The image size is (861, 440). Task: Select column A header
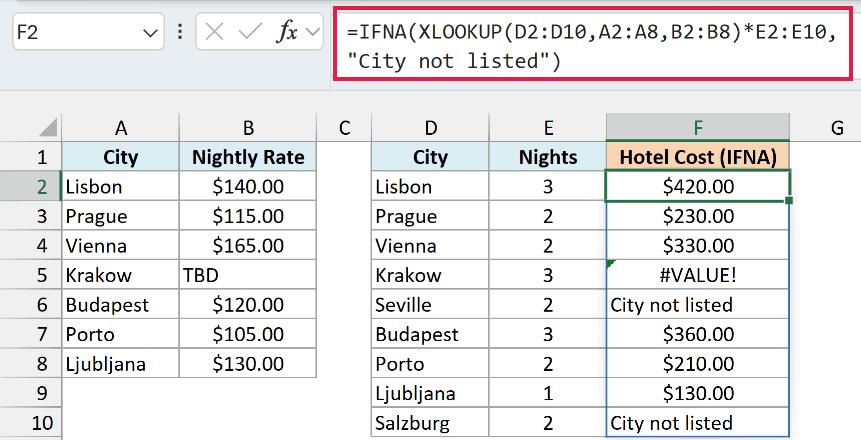pos(121,127)
